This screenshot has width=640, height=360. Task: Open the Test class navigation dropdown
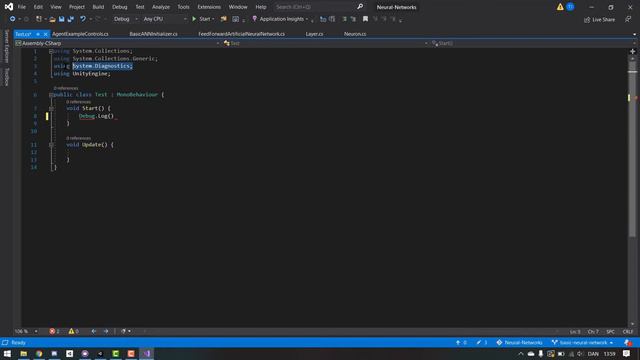[x=325, y=43]
